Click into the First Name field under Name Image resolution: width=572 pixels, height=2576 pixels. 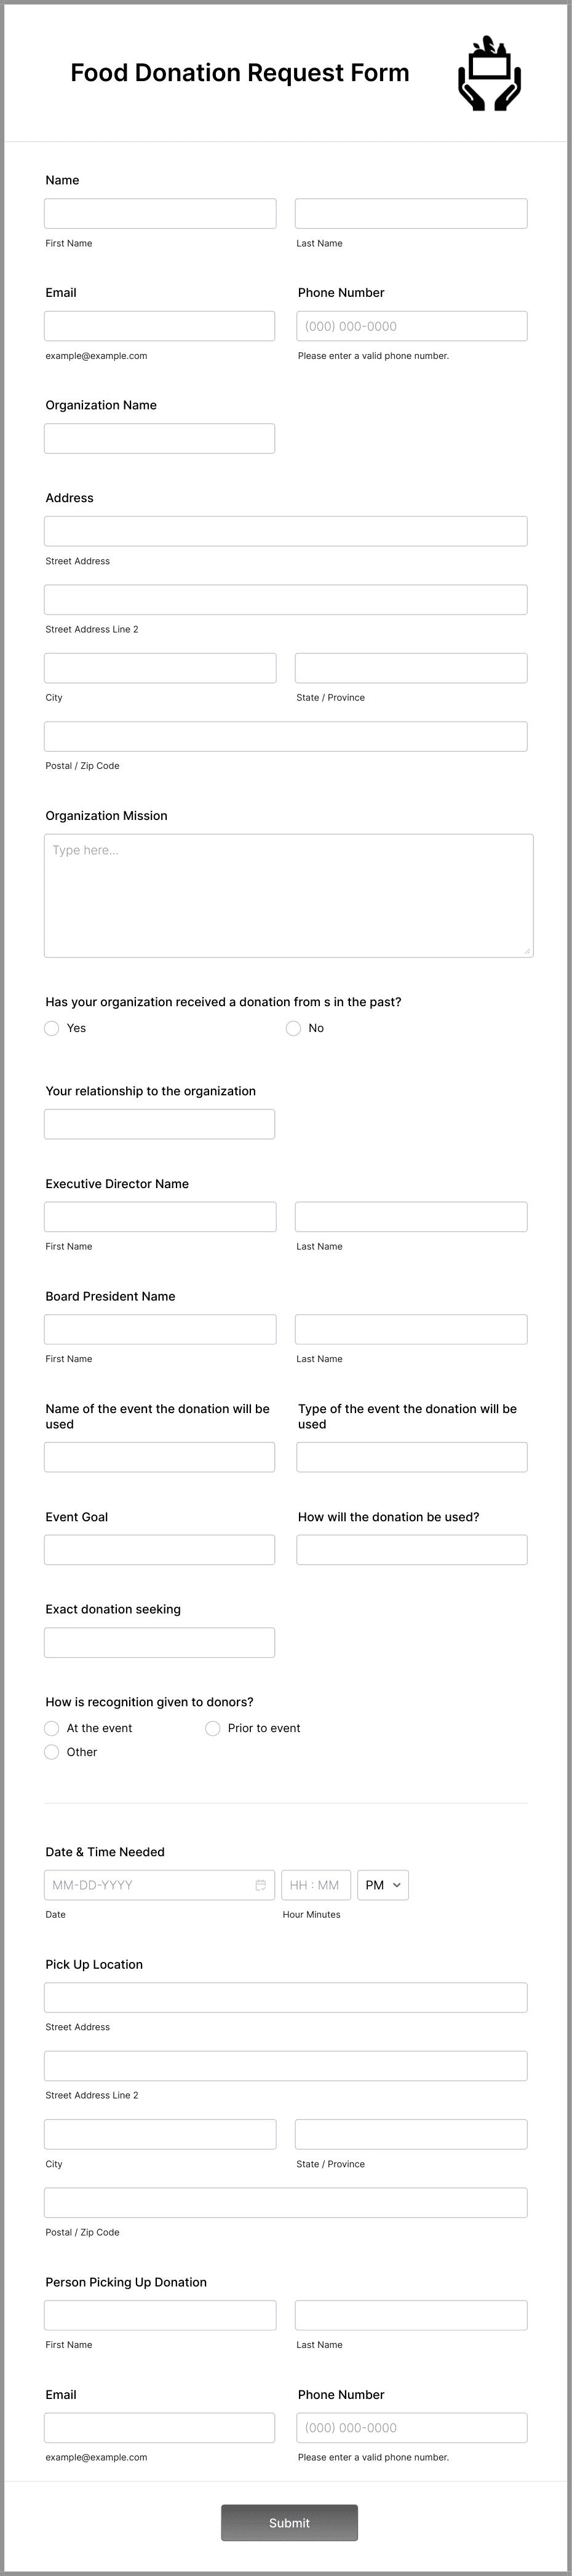coord(159,213)
